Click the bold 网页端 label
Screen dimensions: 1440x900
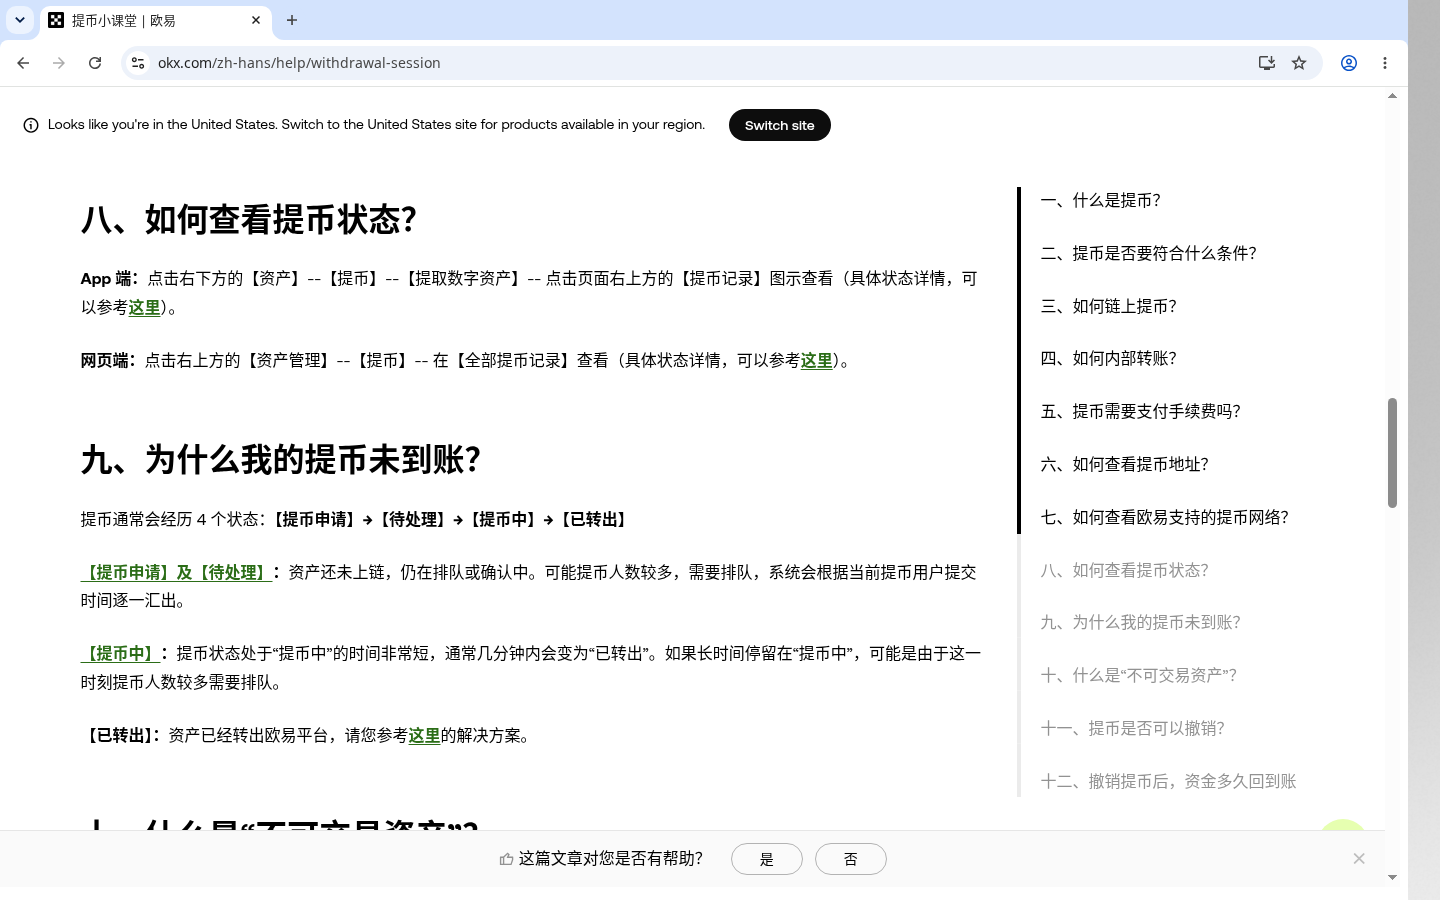pyautogui.click(x=108, y=360)
